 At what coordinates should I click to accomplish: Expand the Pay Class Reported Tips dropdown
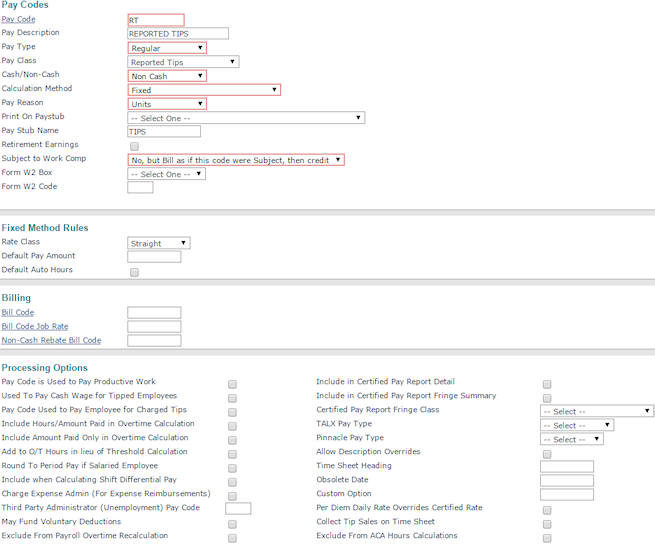(183, 62)
